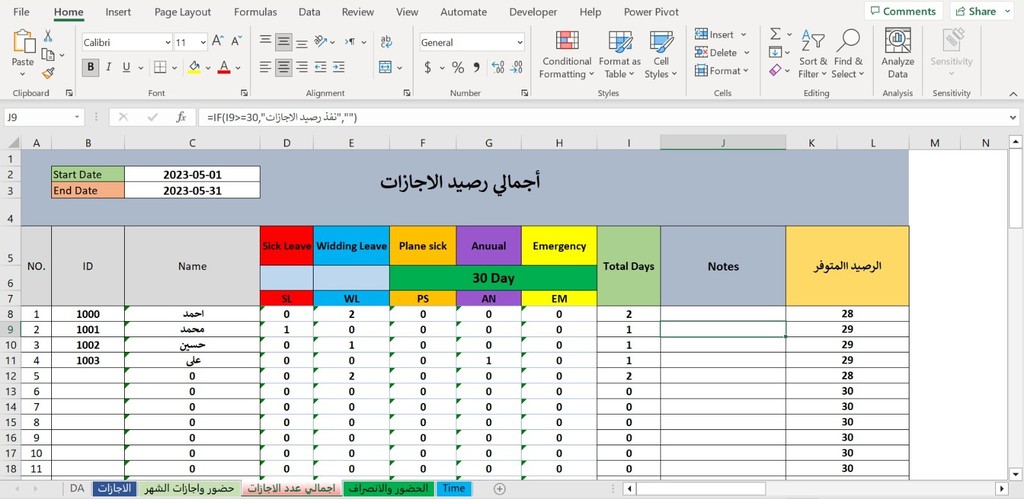Toggle Bold formatting

[x=91, y=67]
